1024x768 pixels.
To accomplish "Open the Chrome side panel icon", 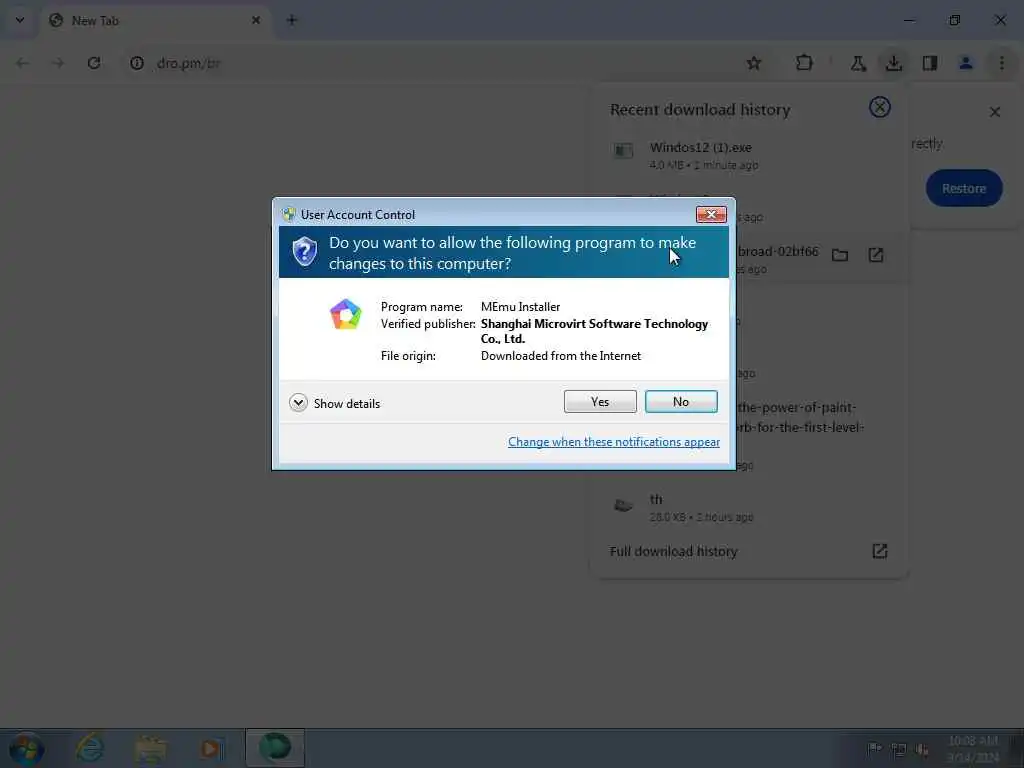I will 929,63.
